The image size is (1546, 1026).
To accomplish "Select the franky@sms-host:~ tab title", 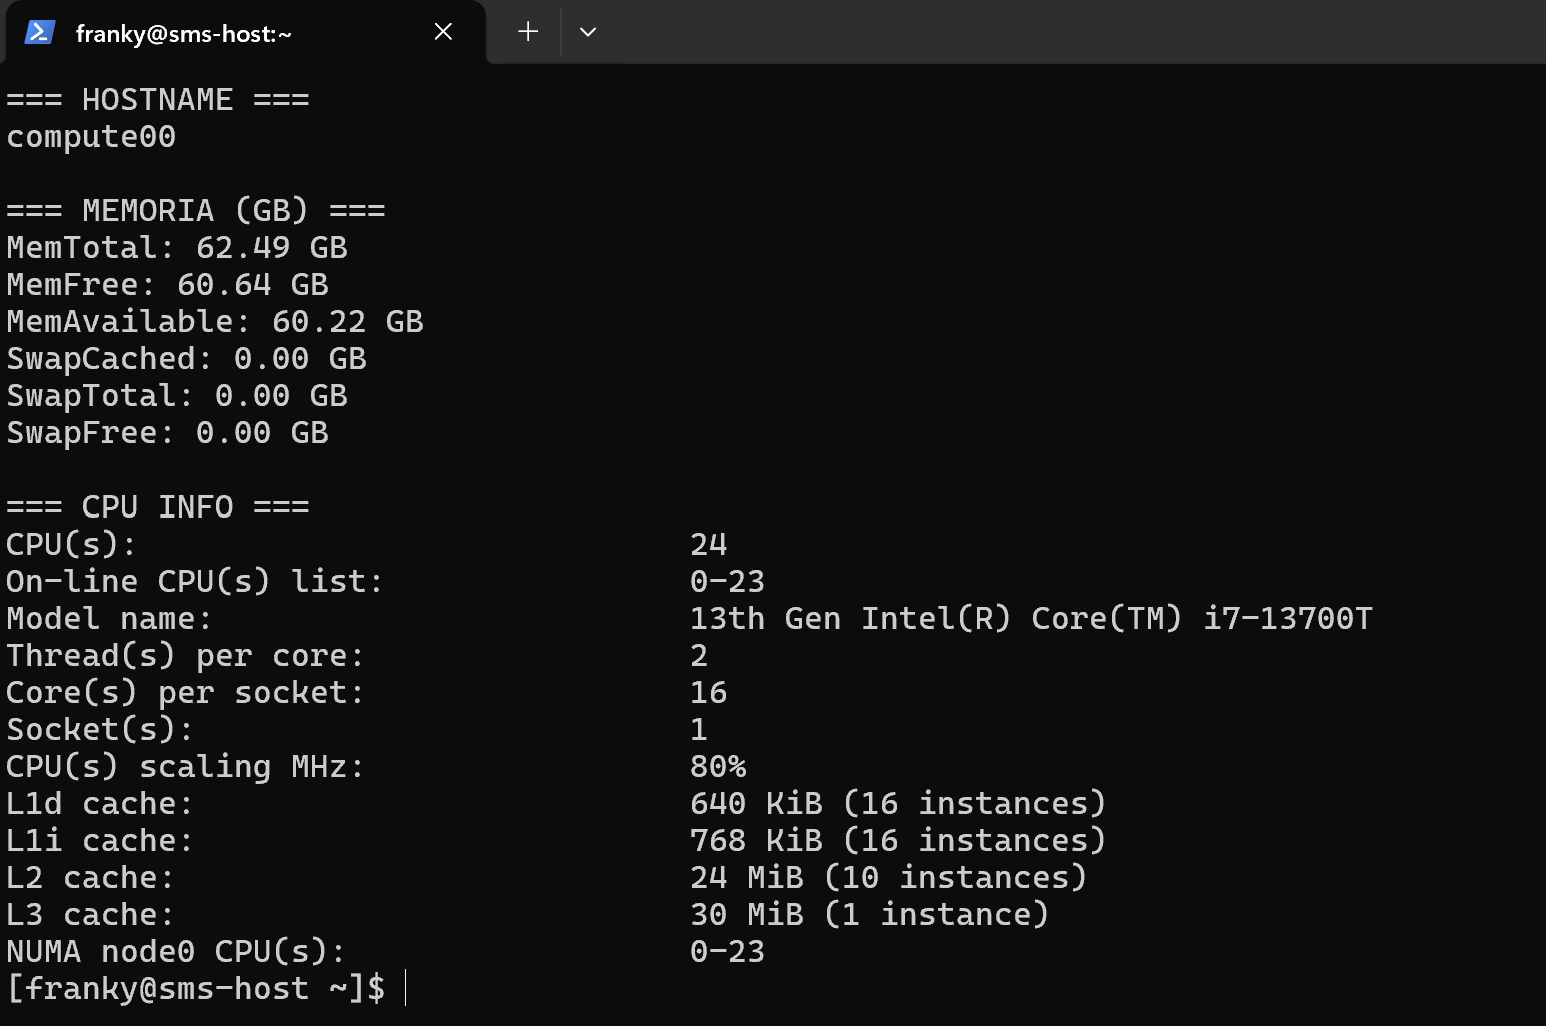I will (x=184, y=34).
